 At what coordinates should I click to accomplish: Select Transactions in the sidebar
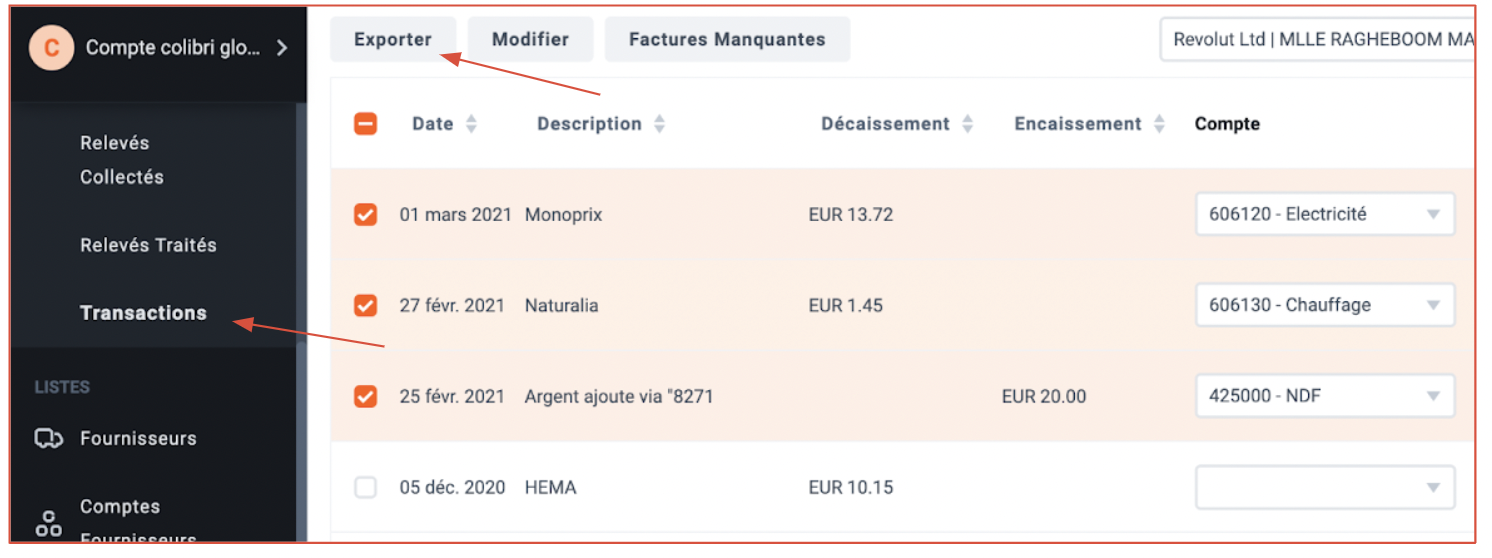tap(143, 313)
